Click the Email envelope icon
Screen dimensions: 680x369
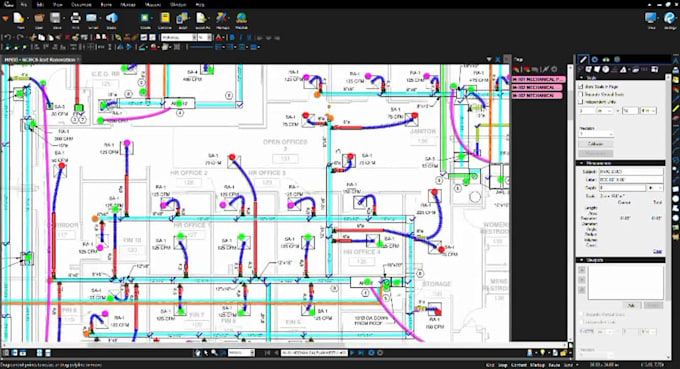[92, 18]
